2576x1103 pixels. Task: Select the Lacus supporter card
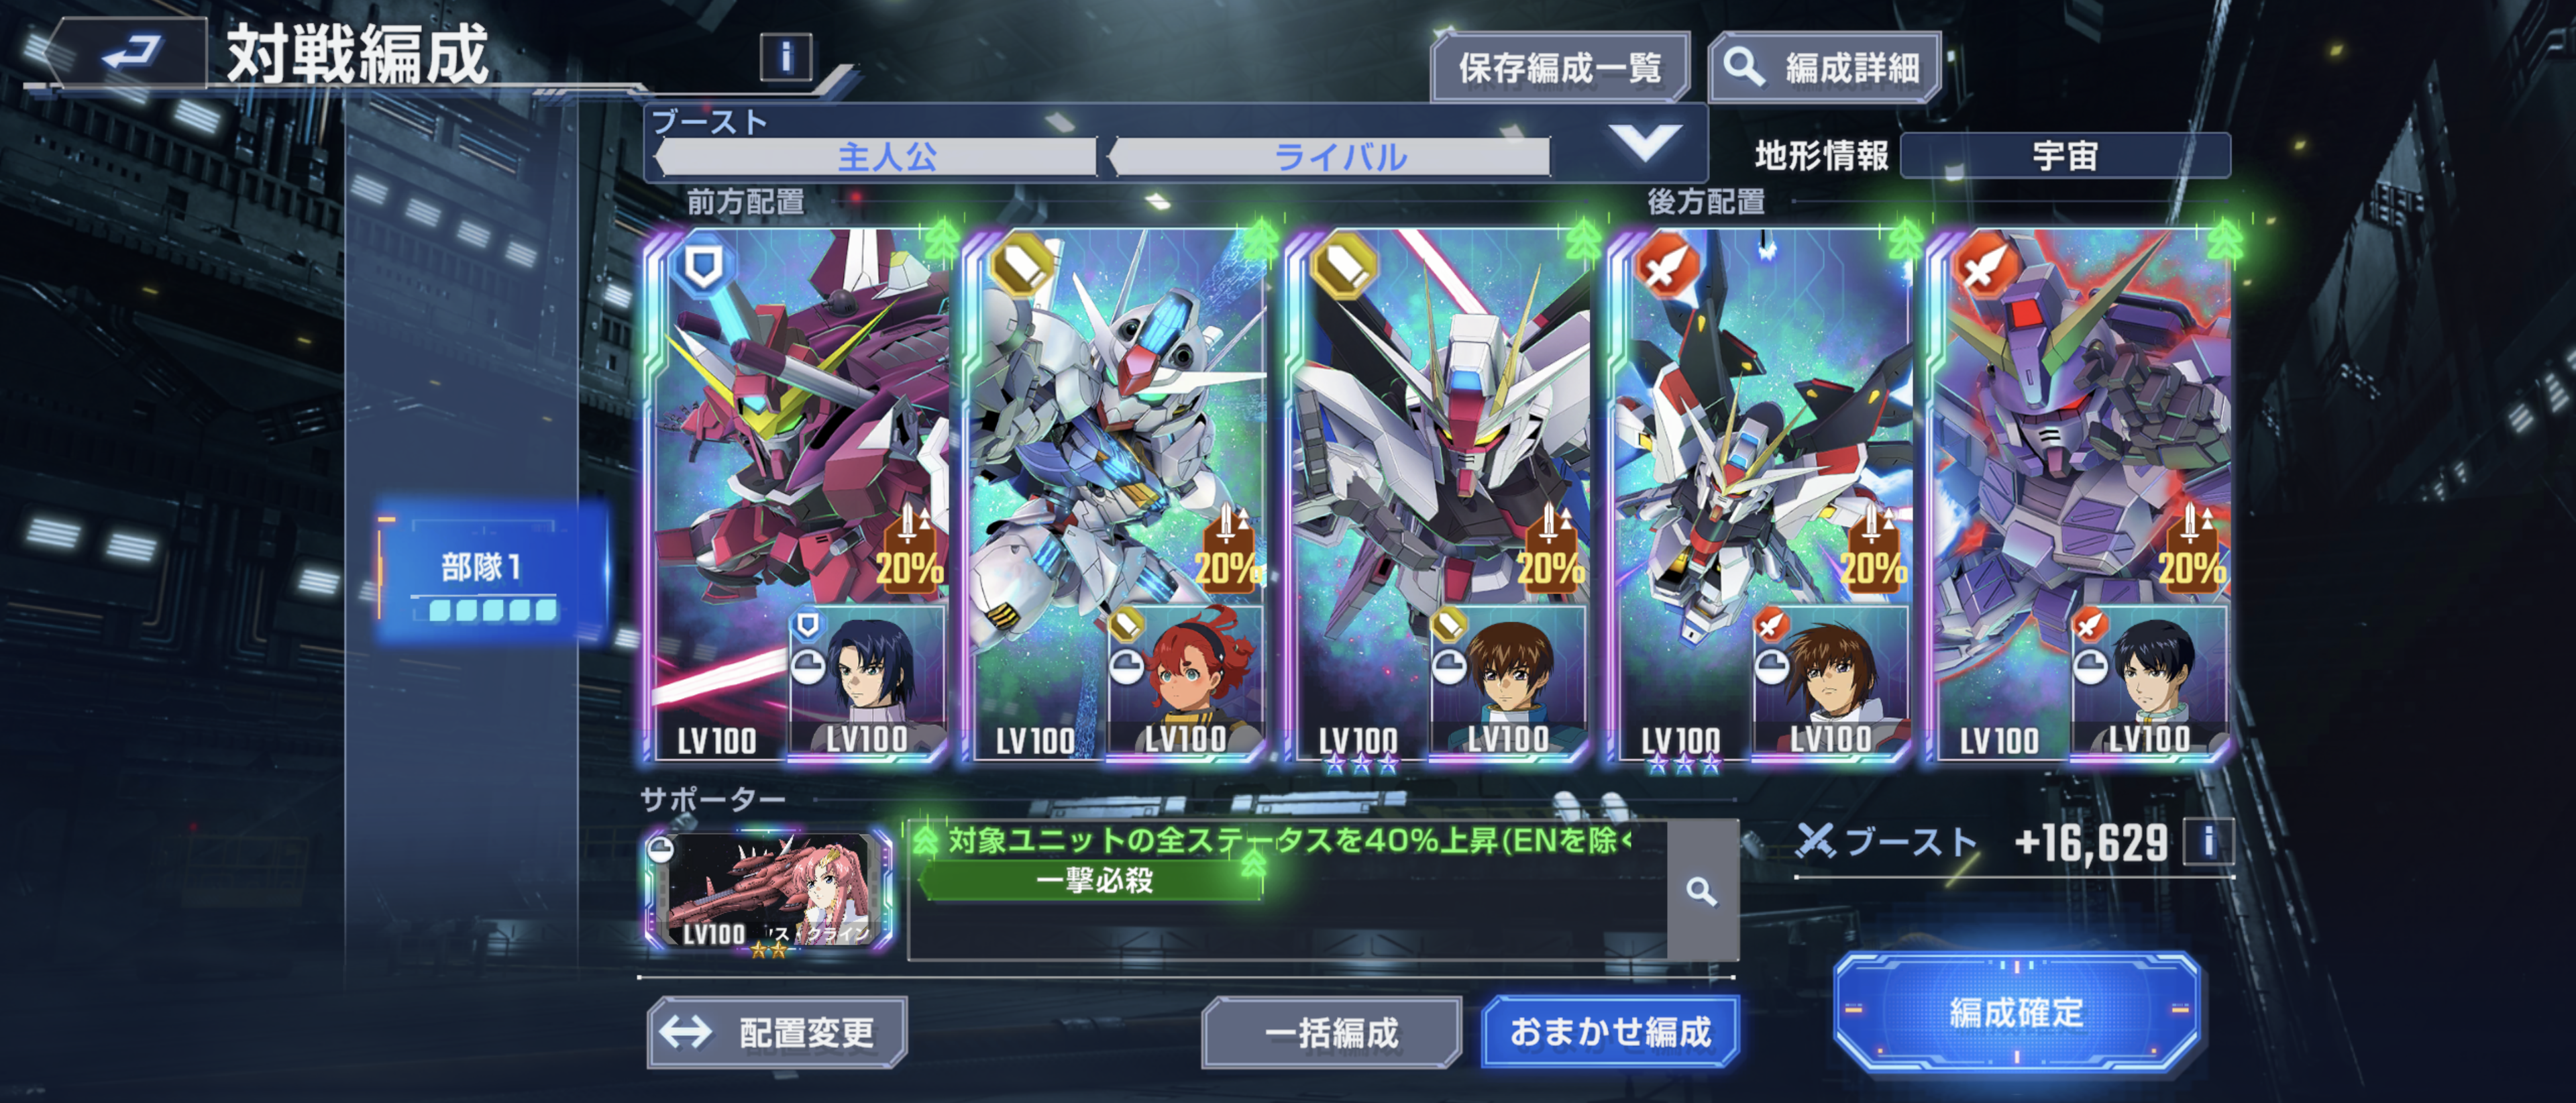(x=769, y=890)
